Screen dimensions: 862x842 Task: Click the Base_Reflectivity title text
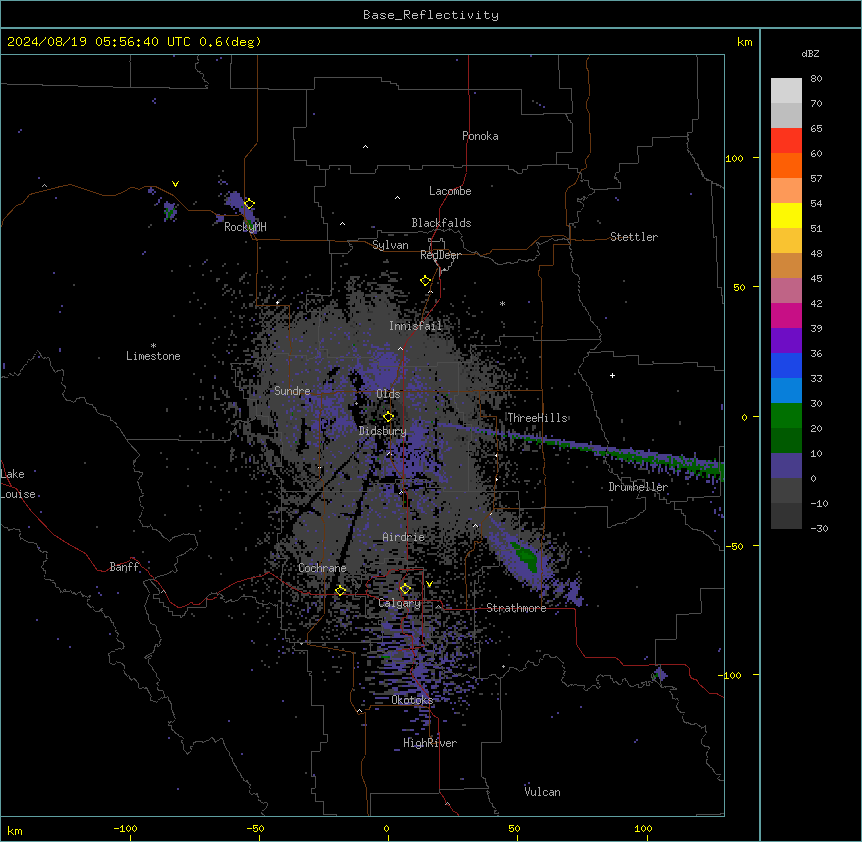click(431, 15)
